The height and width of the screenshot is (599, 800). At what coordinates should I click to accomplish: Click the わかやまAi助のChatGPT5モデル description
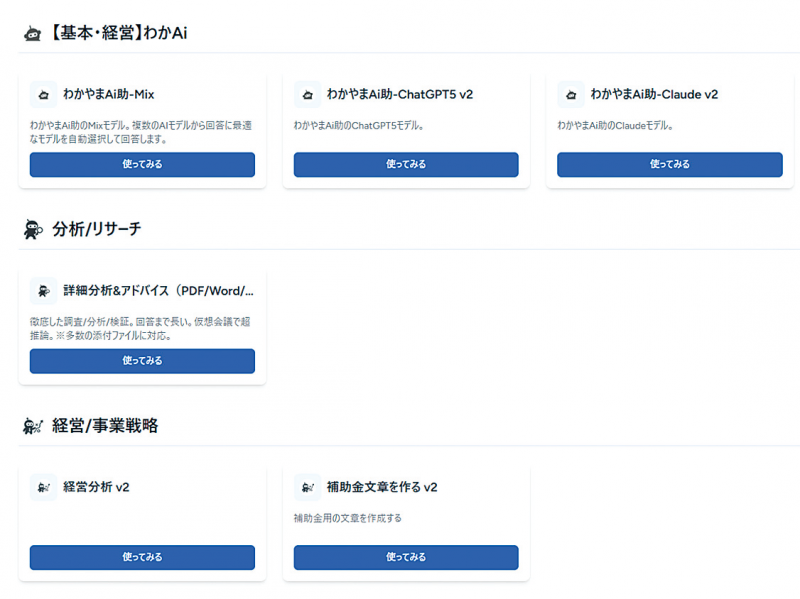point(359,126)
